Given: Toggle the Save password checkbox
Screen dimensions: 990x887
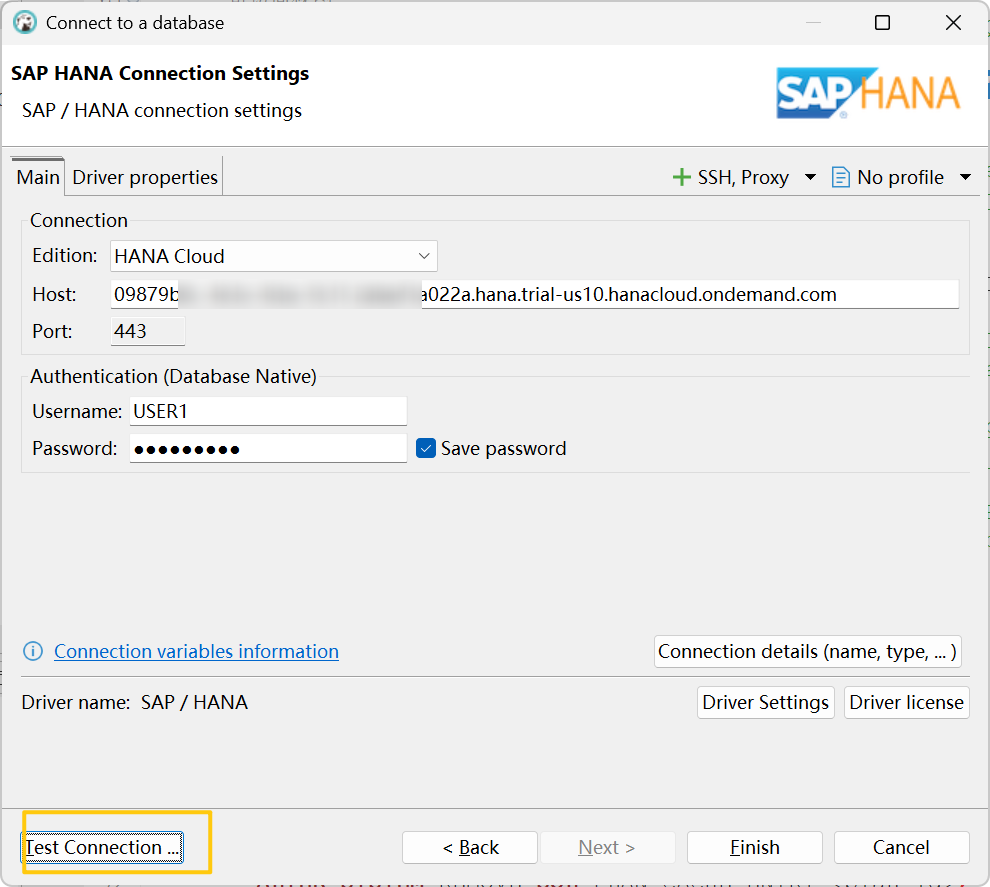Looking at the screenshot, I should [426, 448].
